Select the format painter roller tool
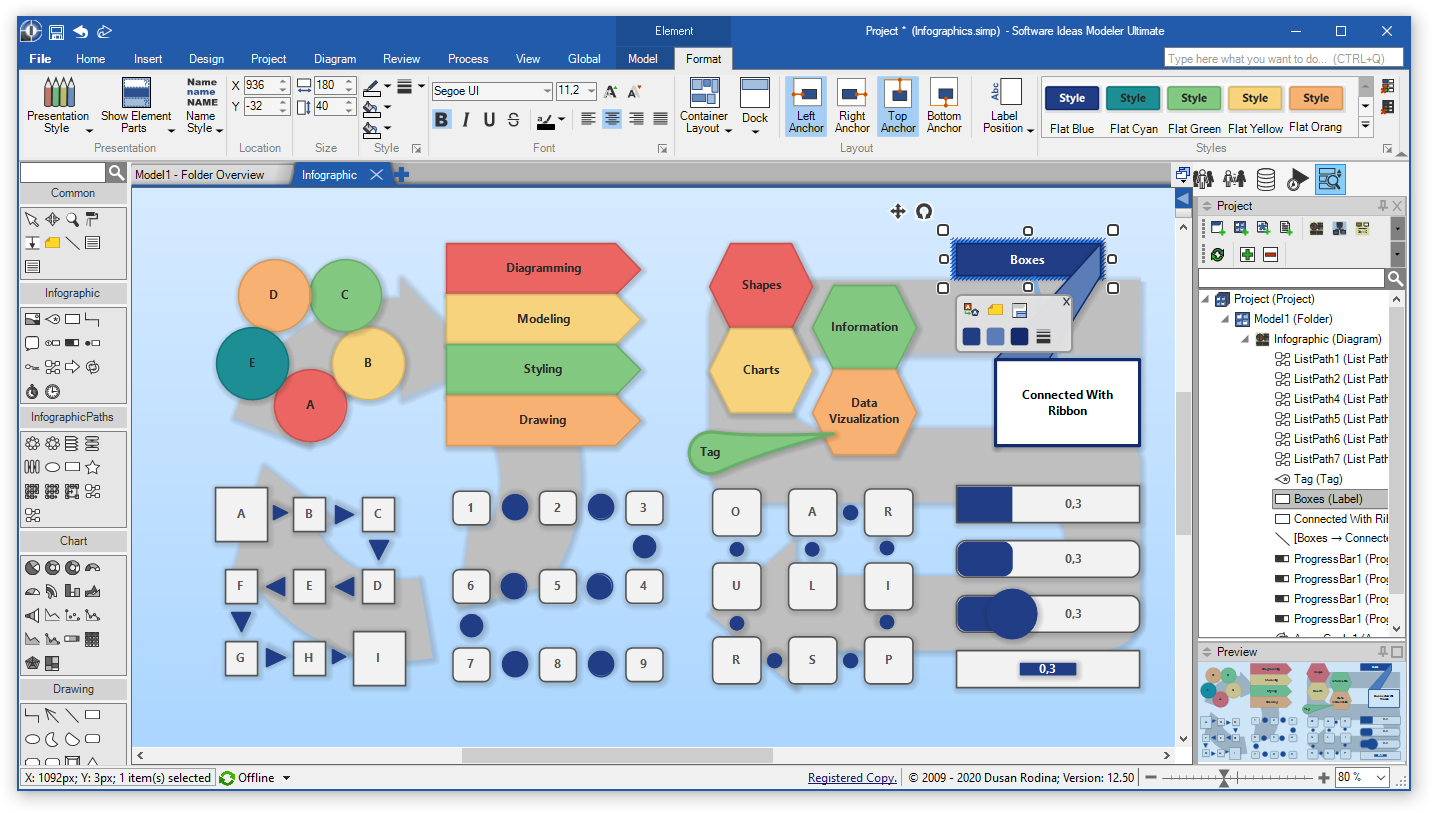This screenshot has height=813, width=1432. 92,219
